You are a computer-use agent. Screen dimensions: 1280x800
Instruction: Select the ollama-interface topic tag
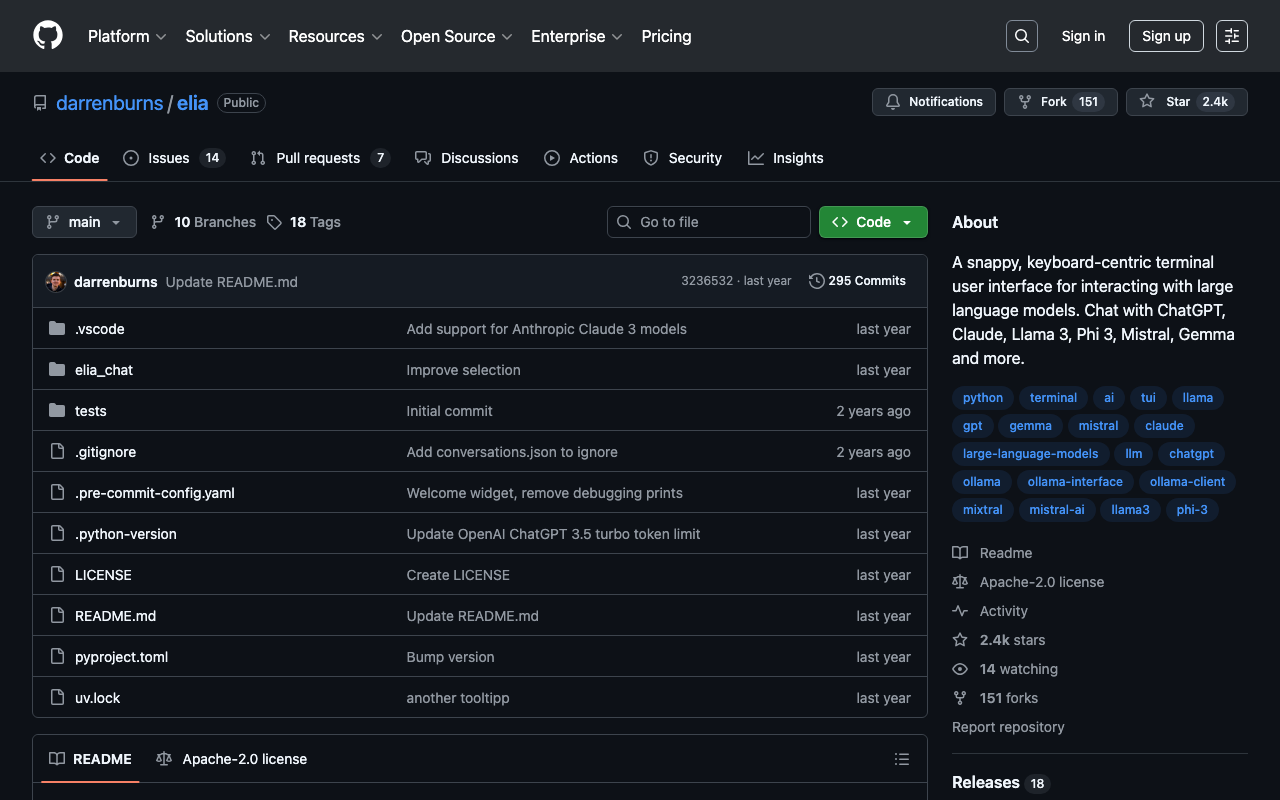(1075, 482)
